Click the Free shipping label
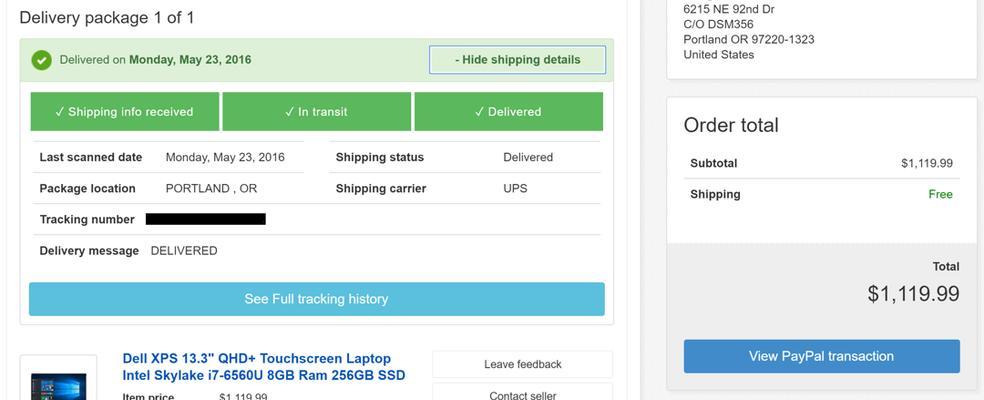Viewport: 984px width, 400px height. click(940, 194)
